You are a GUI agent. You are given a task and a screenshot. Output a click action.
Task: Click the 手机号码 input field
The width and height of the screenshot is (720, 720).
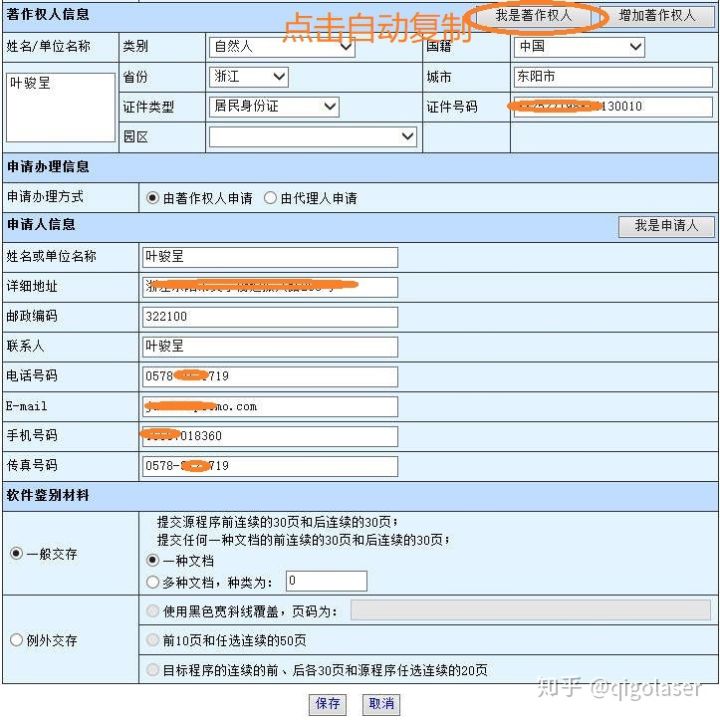click(270, 436)
